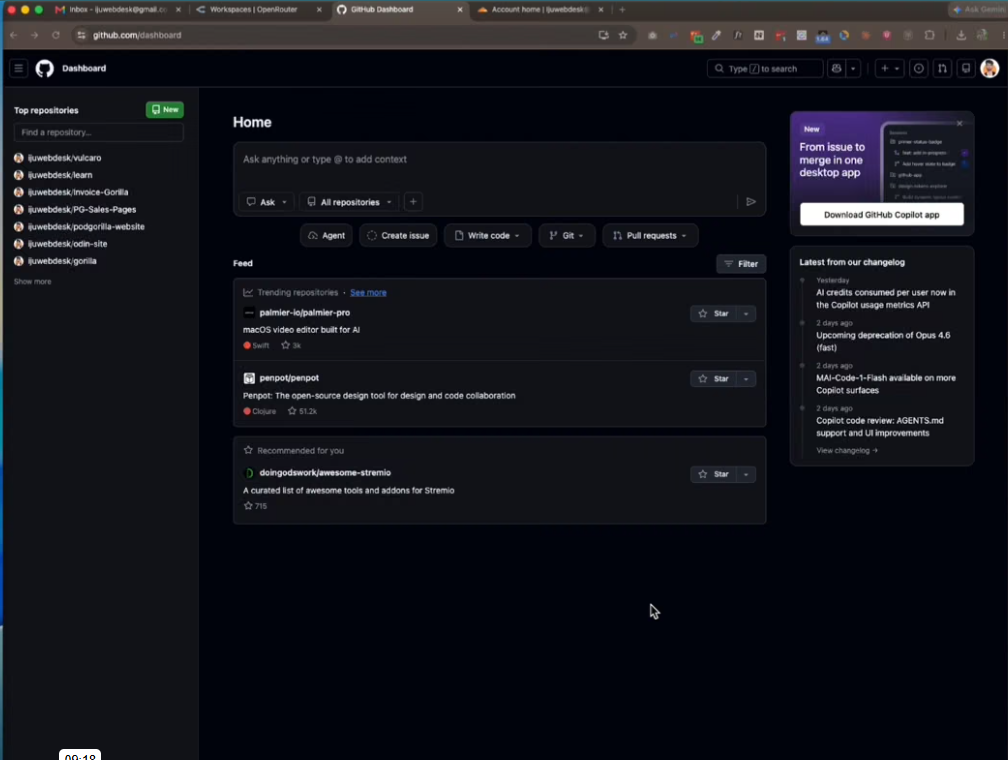
Task: Click the GitHub Octocat logo
Action: (44, 68)
